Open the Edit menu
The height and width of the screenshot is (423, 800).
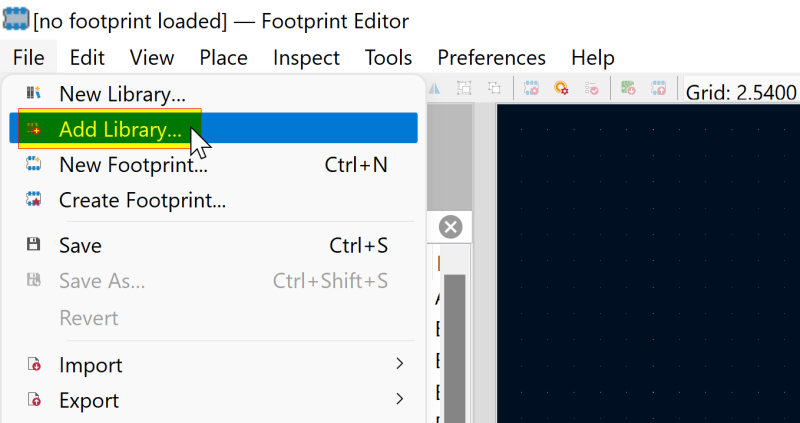coord(87,58)
